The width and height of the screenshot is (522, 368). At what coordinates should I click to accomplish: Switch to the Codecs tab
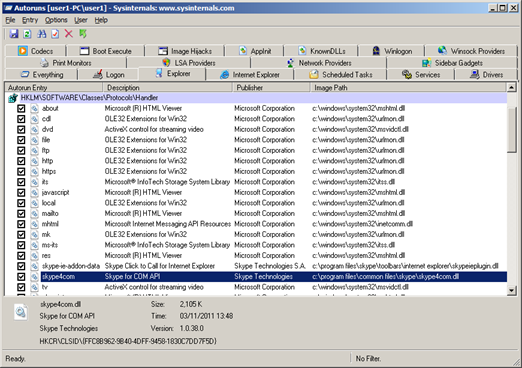tap(35, 51)
